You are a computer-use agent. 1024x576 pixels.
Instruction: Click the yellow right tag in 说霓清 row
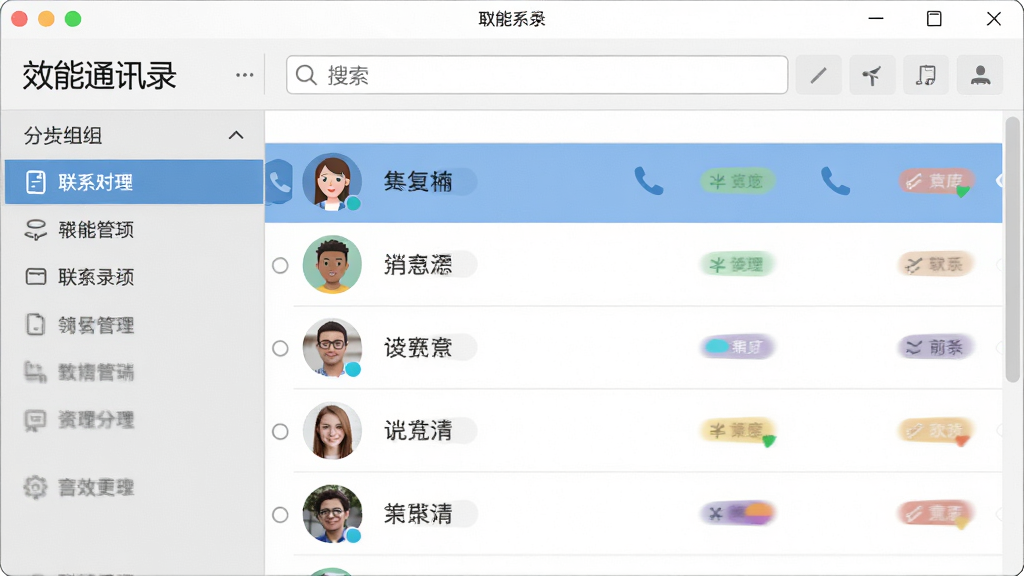pos(936,430)
